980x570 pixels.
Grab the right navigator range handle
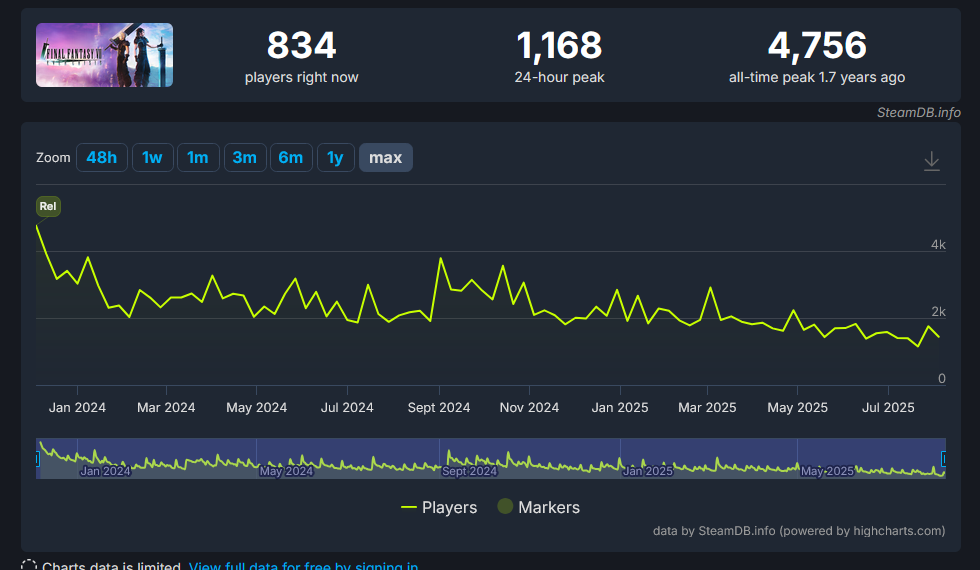click(944, 459)
